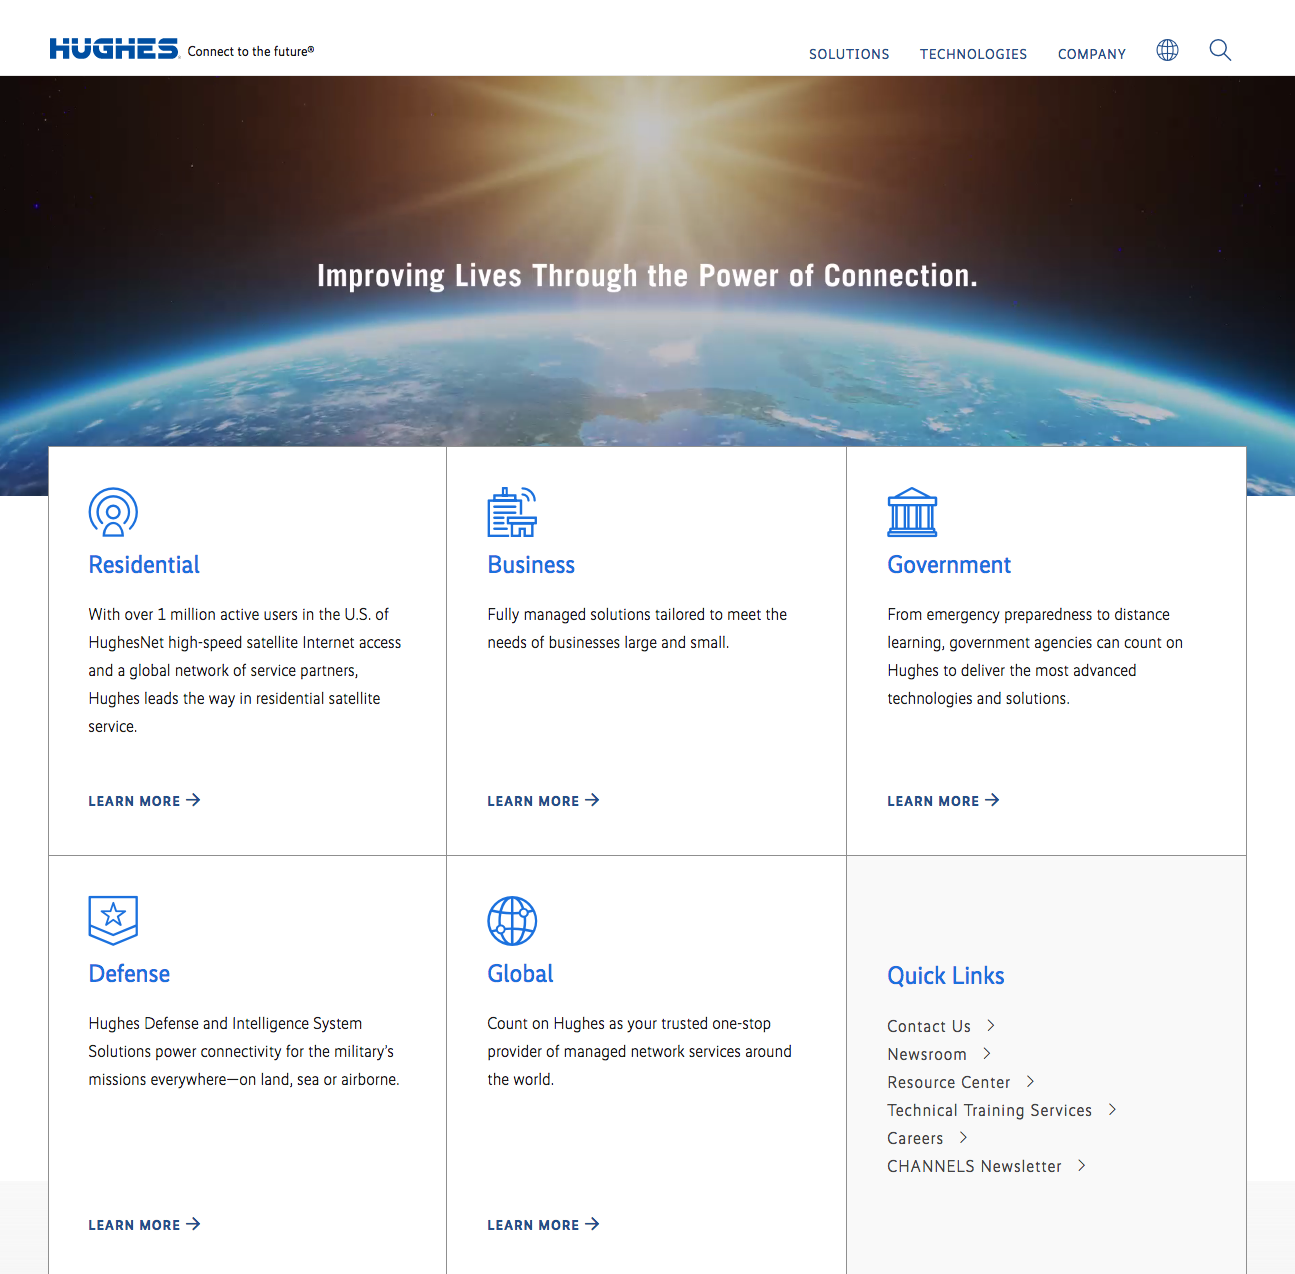
Task: Click the Residential satellite user icon
Action: point(113,512)
